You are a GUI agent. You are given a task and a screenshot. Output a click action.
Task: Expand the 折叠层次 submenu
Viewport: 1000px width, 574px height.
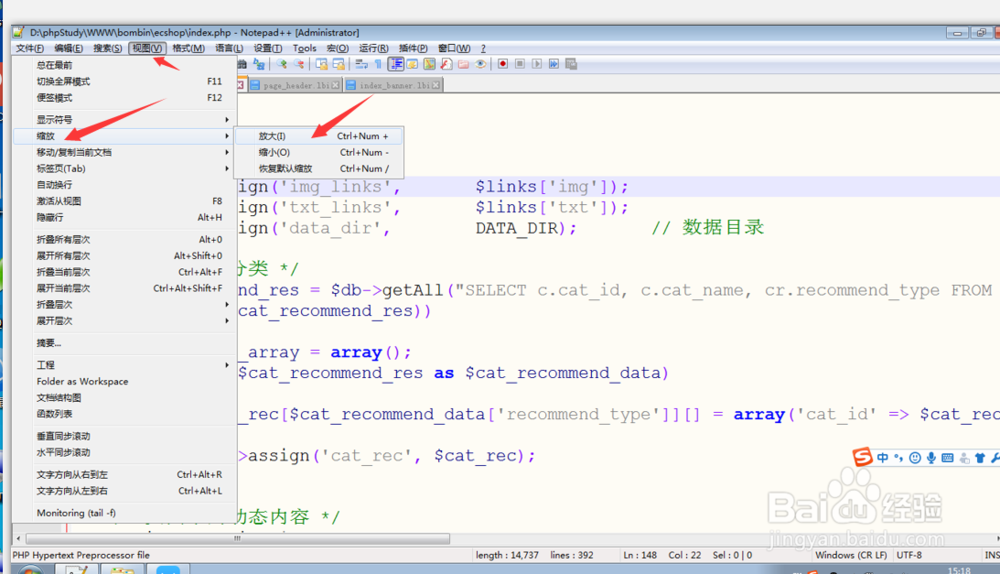(125, 304)
